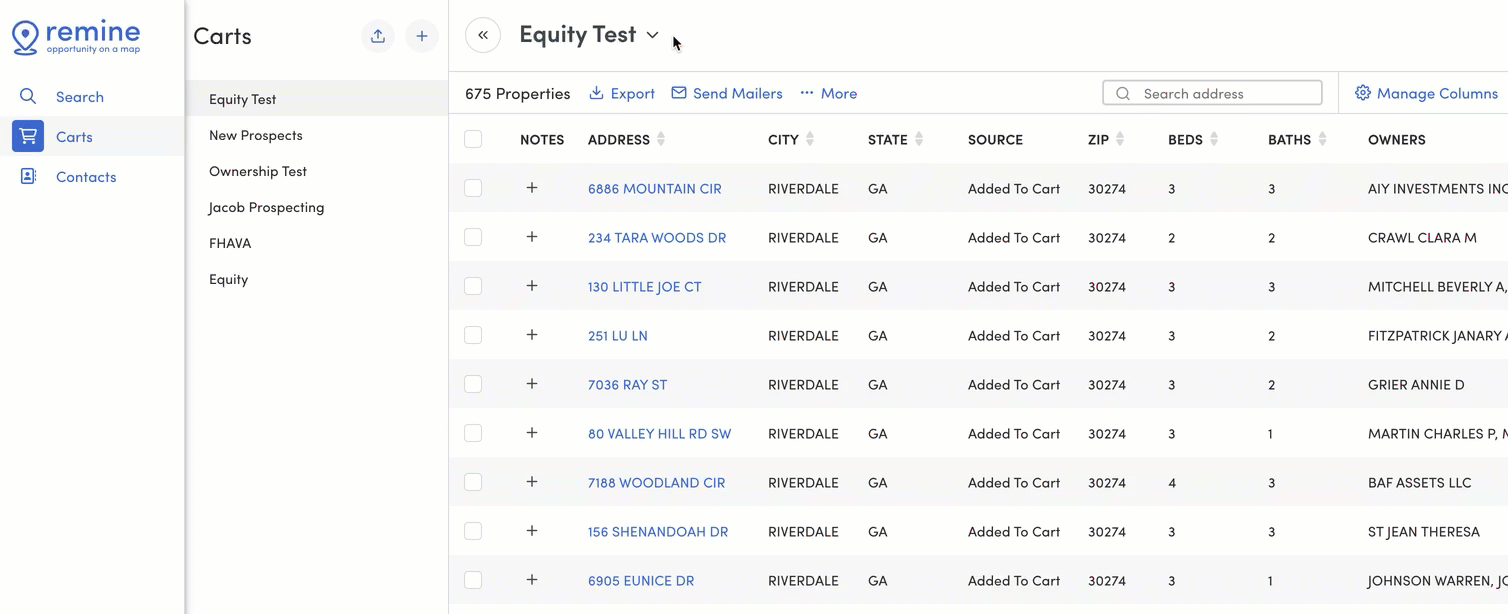Open the 6886 MOUNTAIN CIR link
This screenshot has height=614, width=1508.
655,188
